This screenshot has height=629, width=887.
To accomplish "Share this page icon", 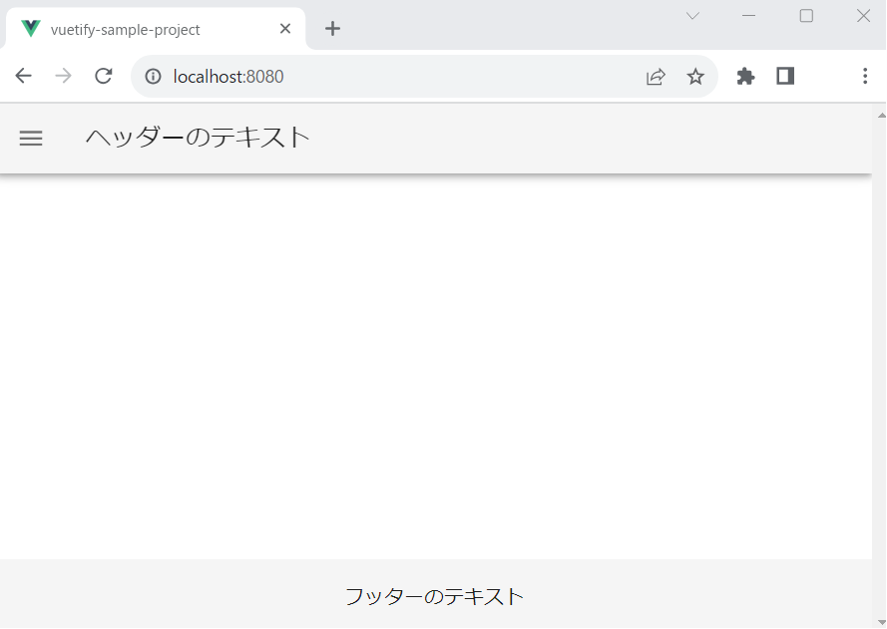I will point(656,76).
